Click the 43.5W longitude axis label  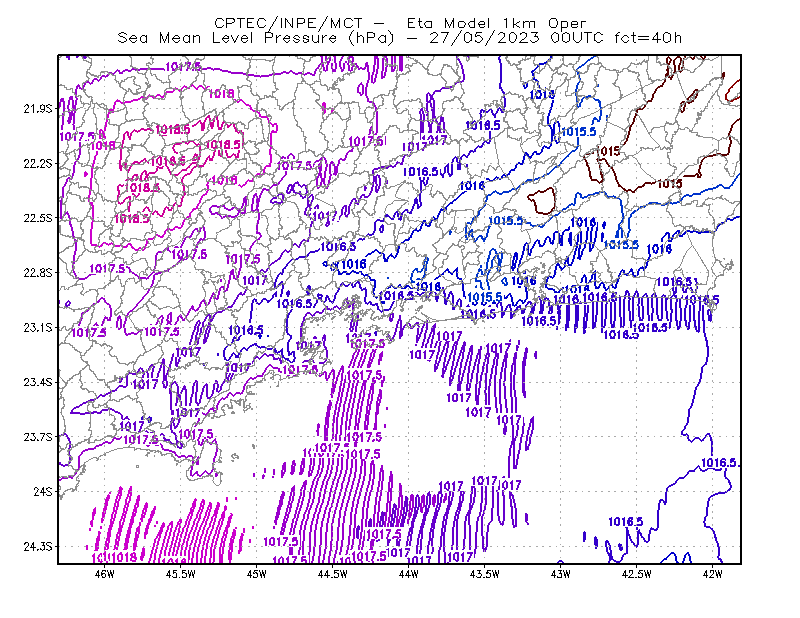[x=485, y=574]
